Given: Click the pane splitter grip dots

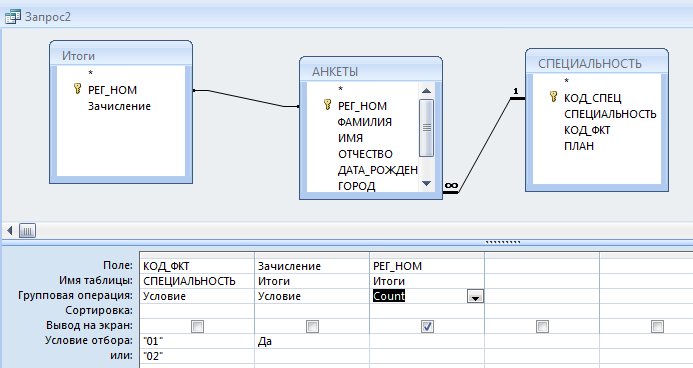Looking at the screenshot, I should point(503,242).
